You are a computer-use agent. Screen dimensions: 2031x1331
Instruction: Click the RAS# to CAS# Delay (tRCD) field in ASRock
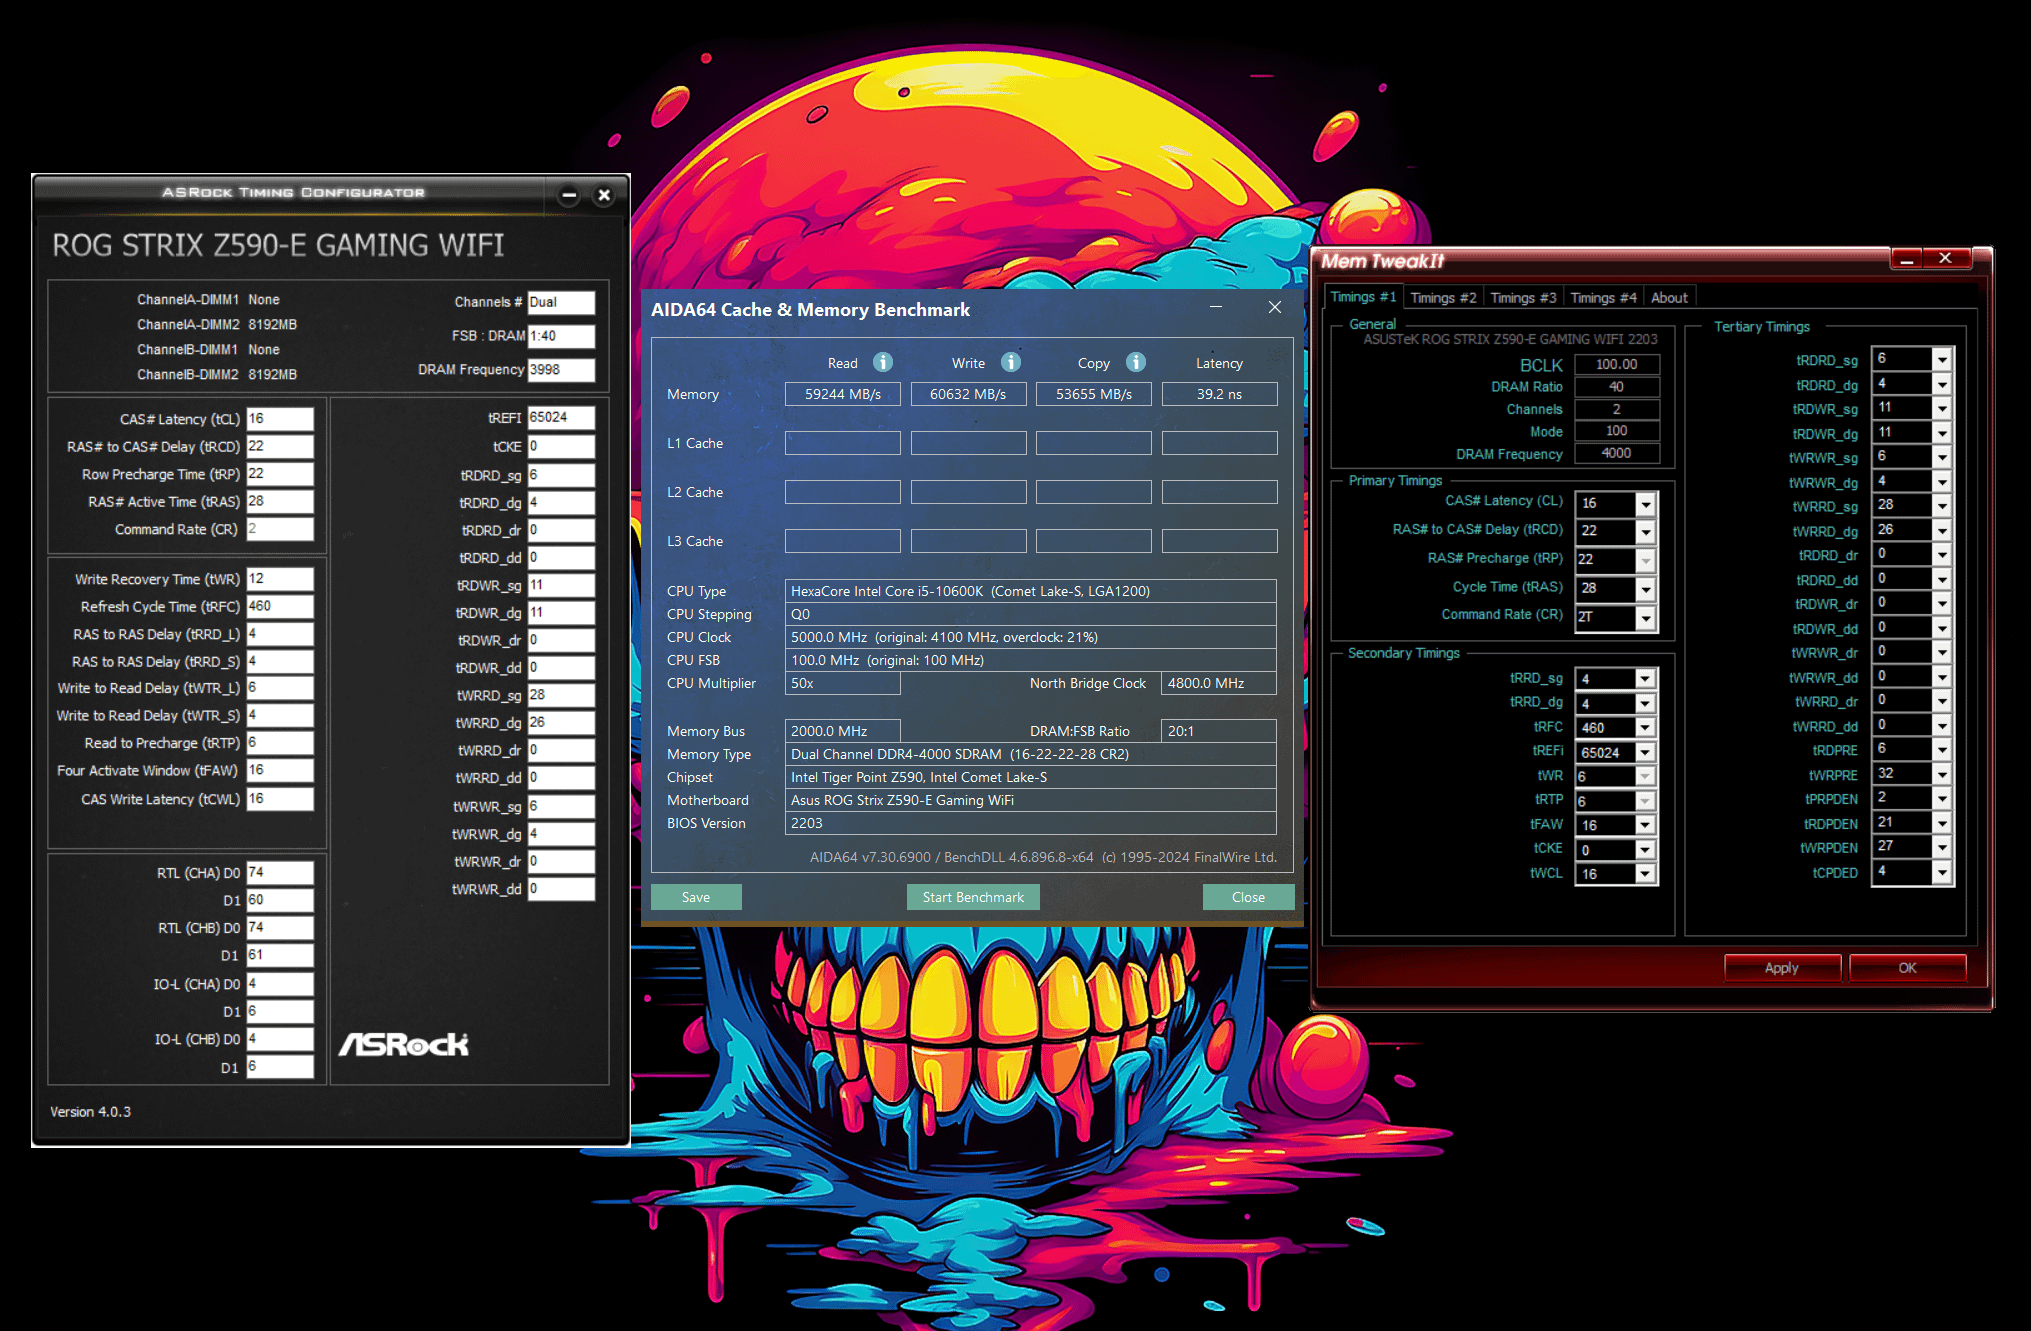coord(280,446)
